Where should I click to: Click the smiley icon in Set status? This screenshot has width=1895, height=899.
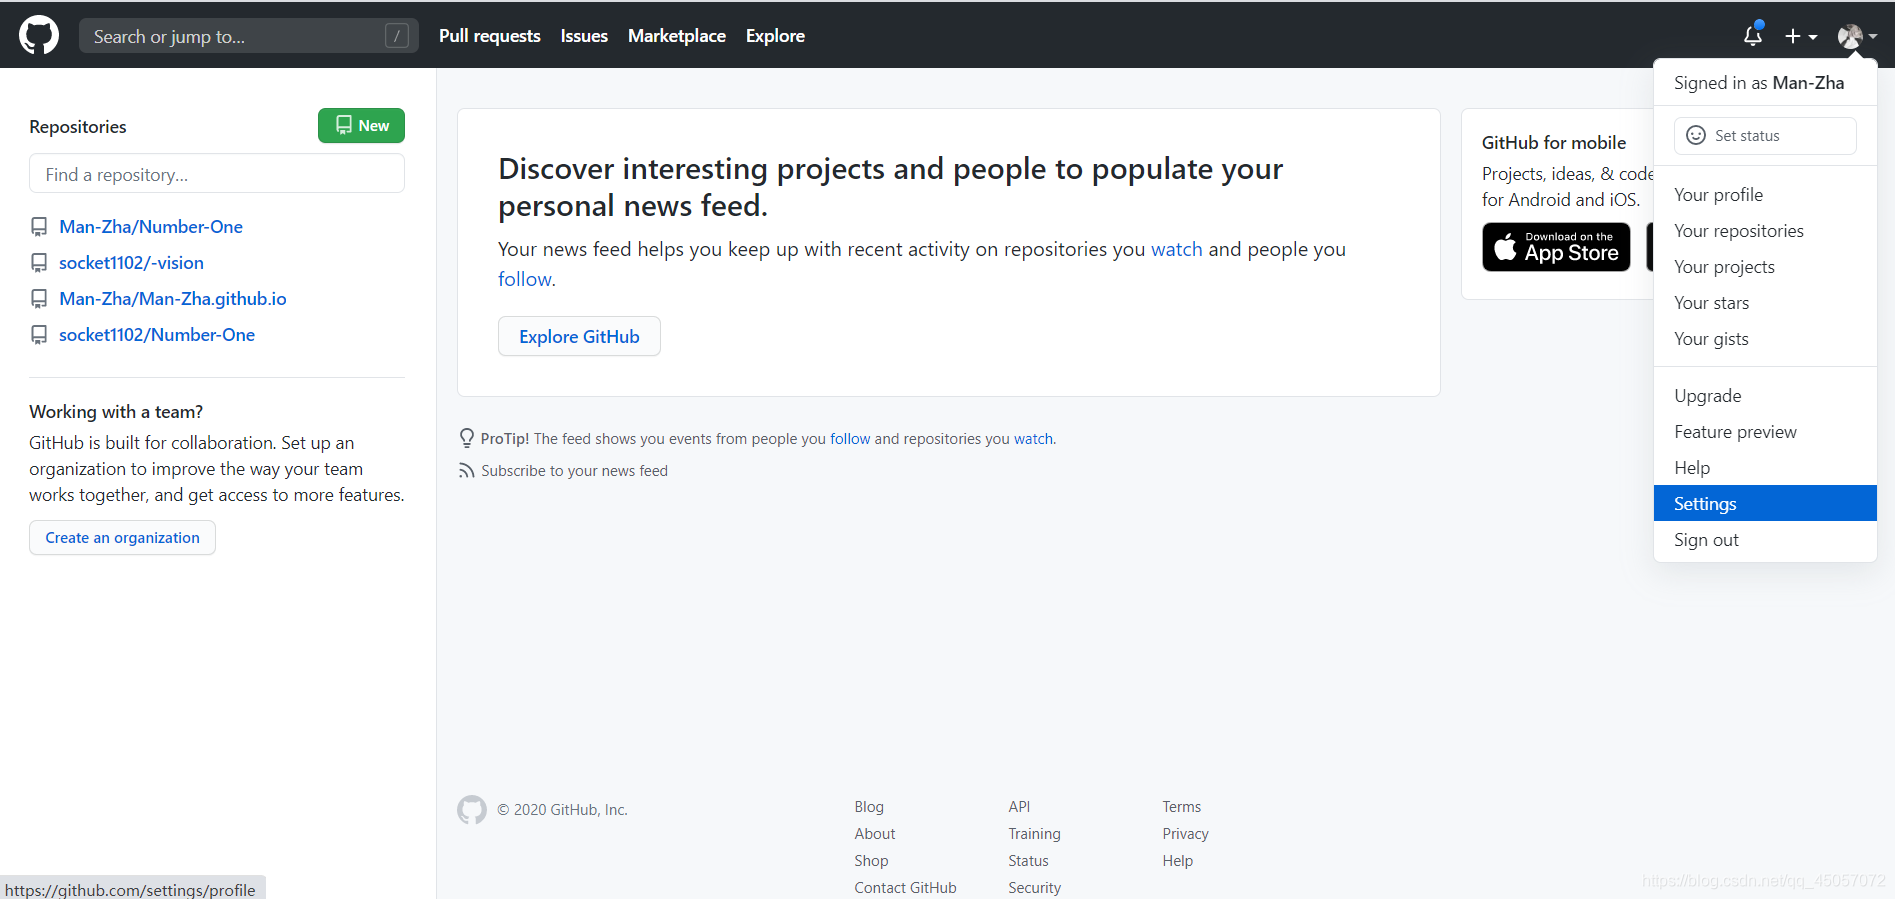click(1696, 135)
